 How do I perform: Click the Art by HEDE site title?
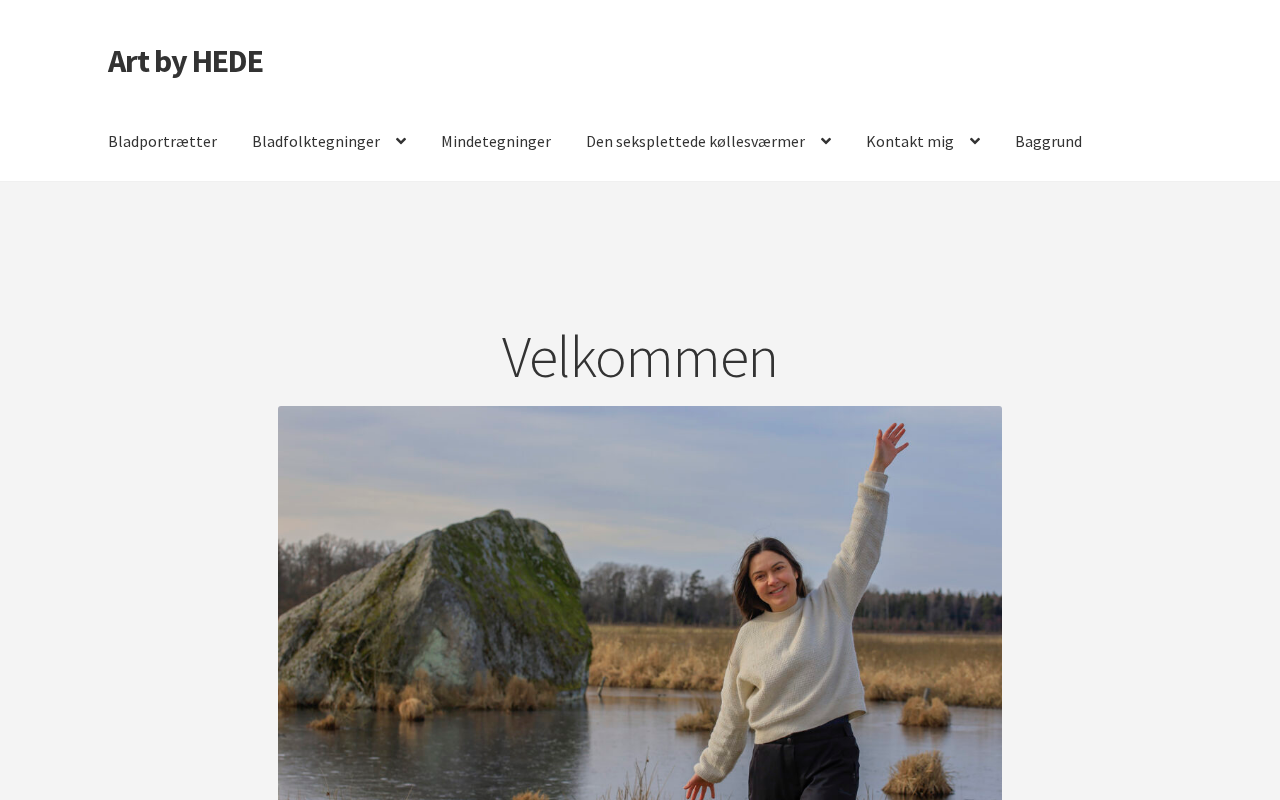(185, 61)
